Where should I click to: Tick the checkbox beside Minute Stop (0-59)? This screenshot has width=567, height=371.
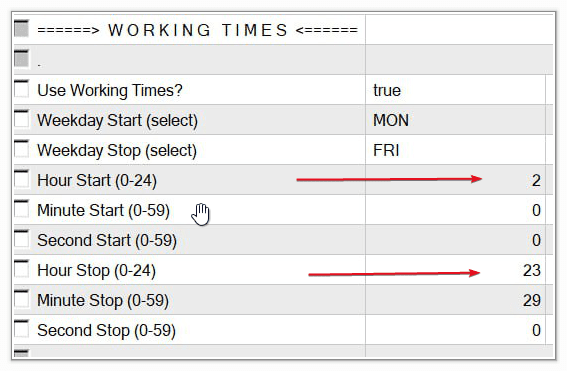pyautogui.click(x=21, y=299)
